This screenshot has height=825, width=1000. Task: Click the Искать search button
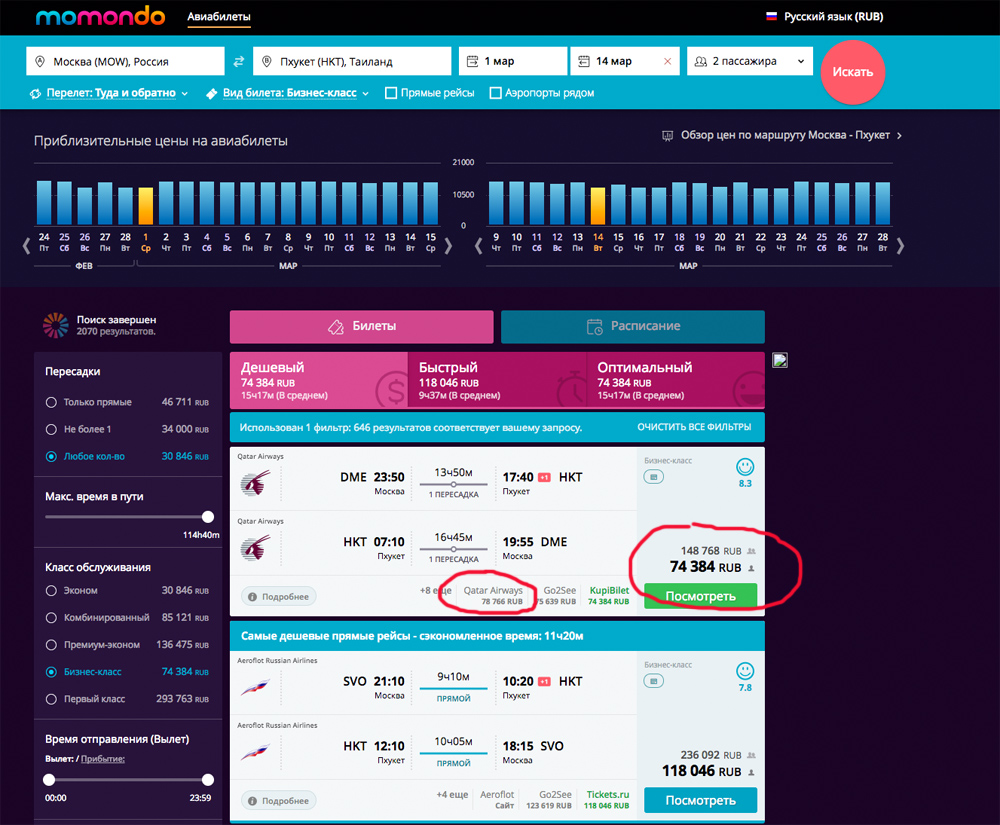[x=853, y=72]
